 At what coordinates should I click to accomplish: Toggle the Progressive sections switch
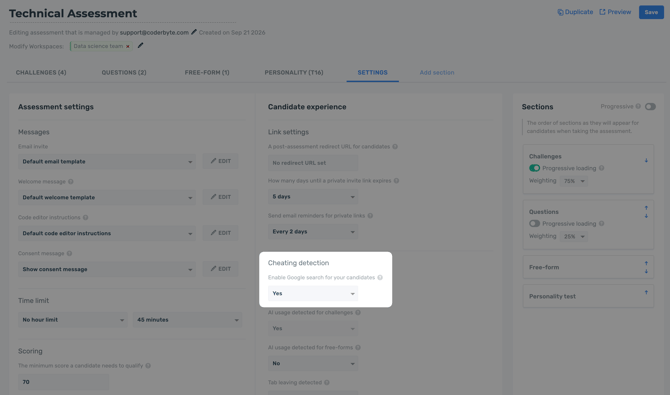point(650,106)
